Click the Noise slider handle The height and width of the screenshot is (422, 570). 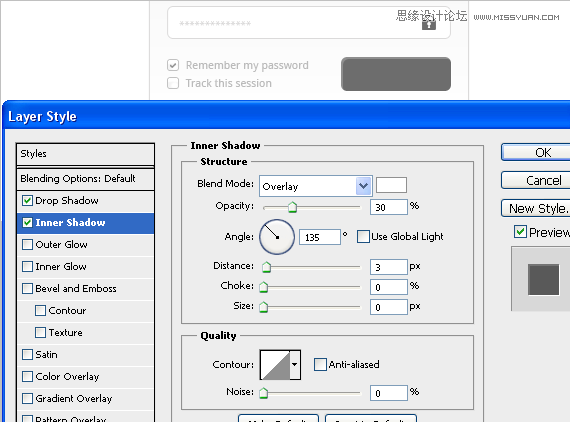coord(264,393)
